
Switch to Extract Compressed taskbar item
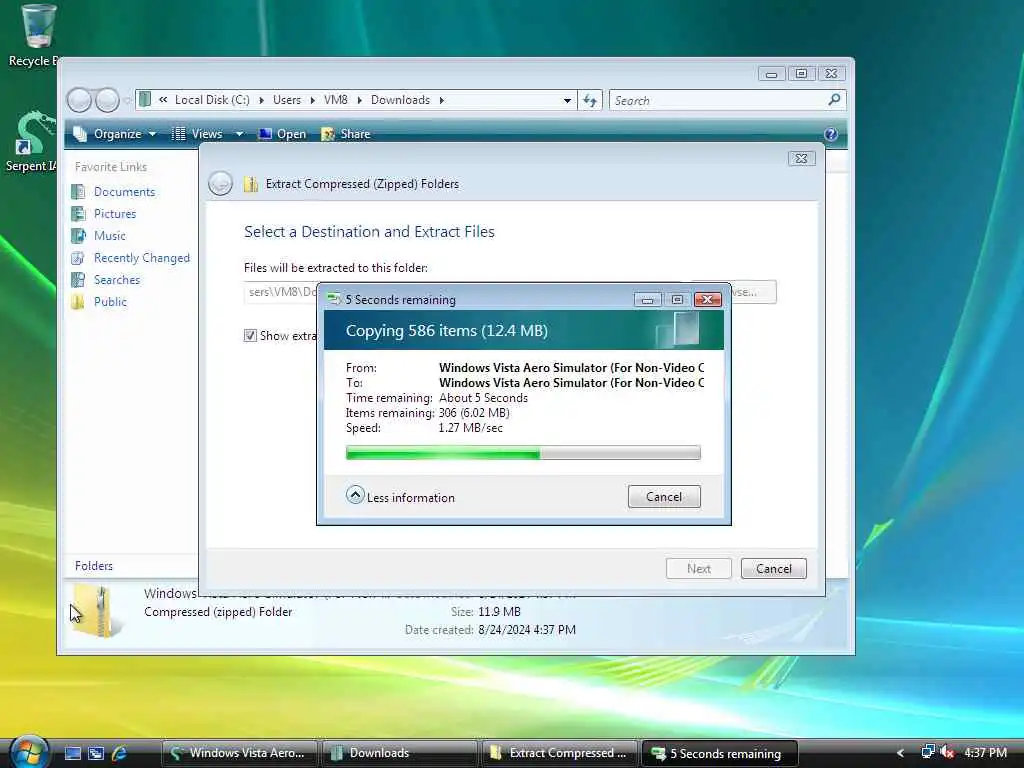tap(559, 753)
